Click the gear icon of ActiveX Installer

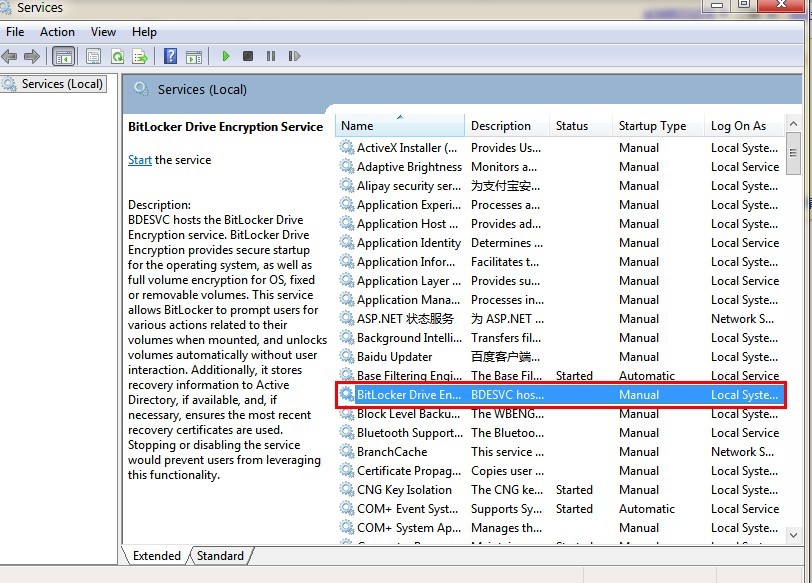(346, 148)
